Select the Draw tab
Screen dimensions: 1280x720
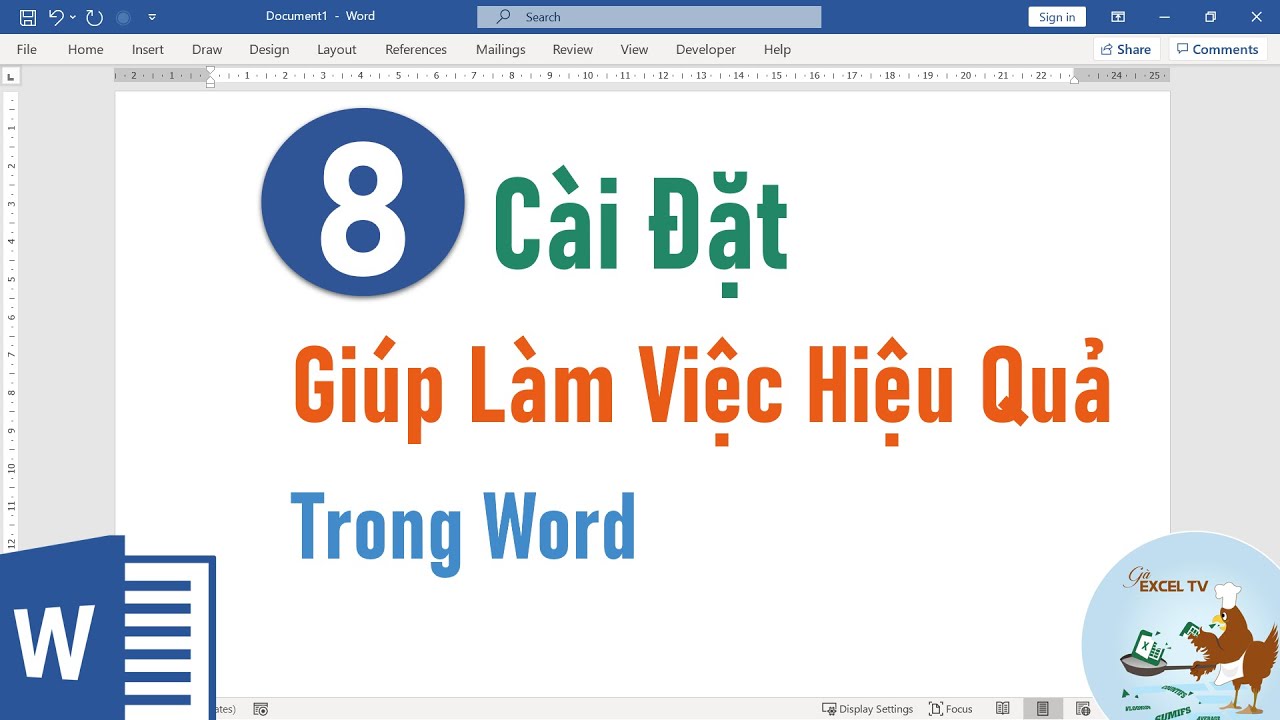207,49
